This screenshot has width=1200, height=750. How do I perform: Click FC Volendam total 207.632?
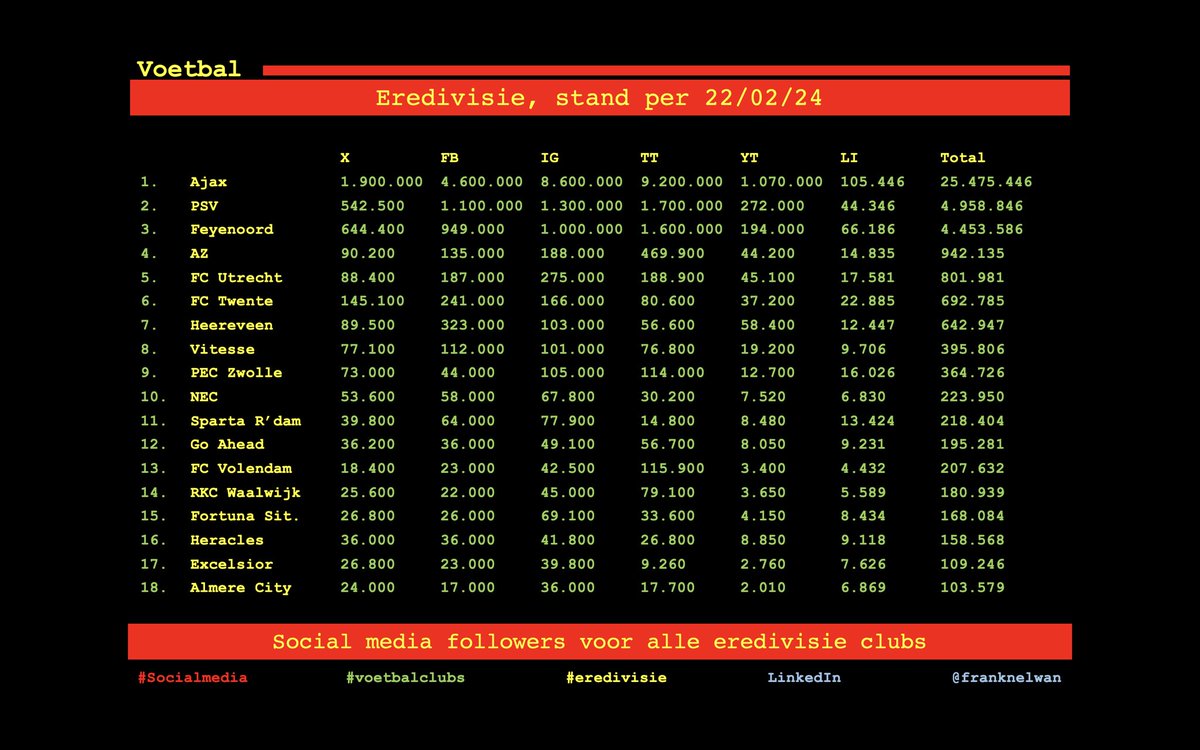pyautogui.click(x=972, y=468)
